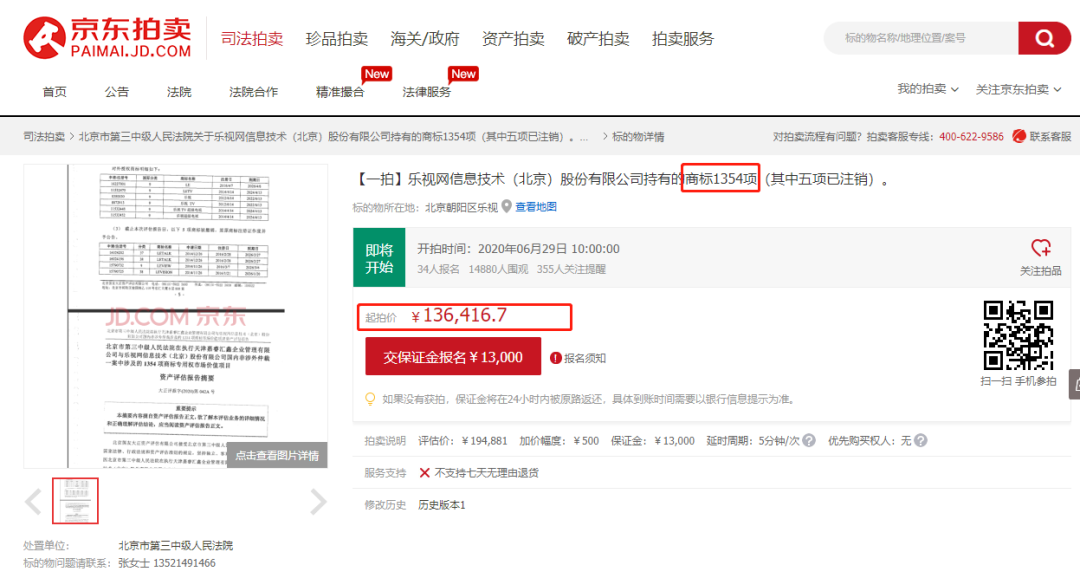The image size is (1080, 578).
Task: Select the small document thumbnail
Action: tap(75, 501)
